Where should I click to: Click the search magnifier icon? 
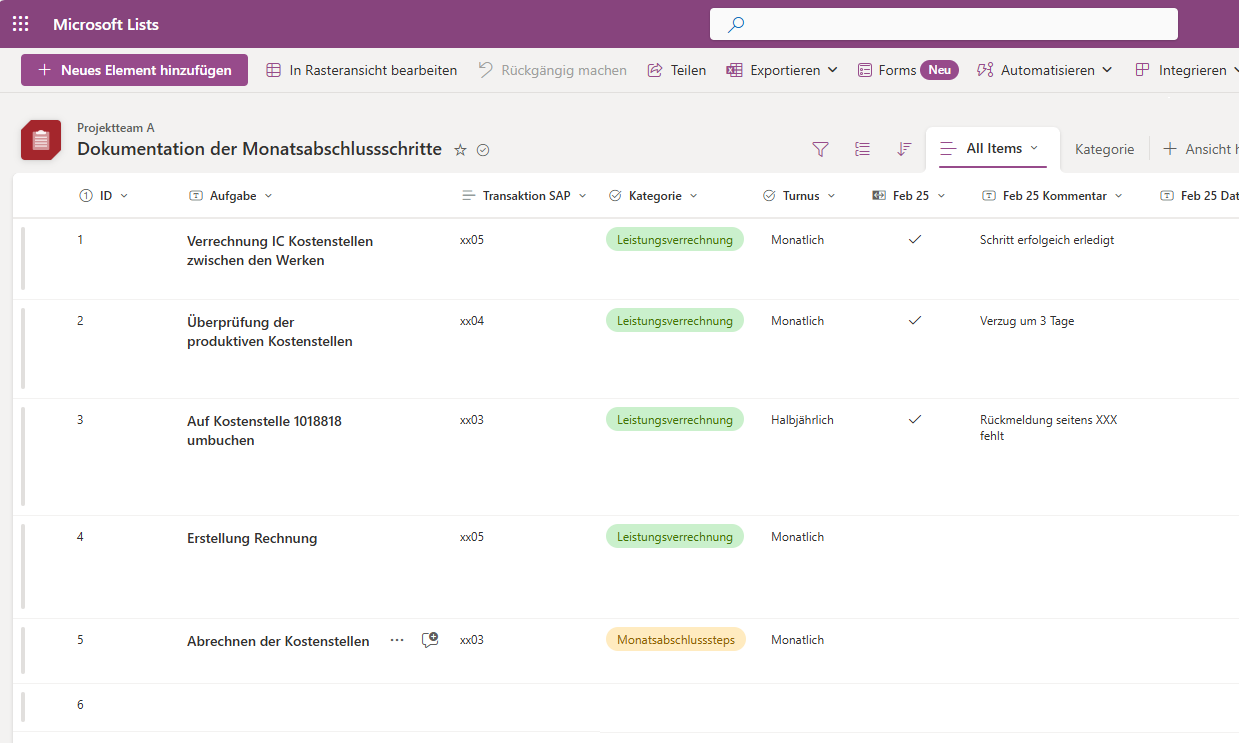click(736, 25)
